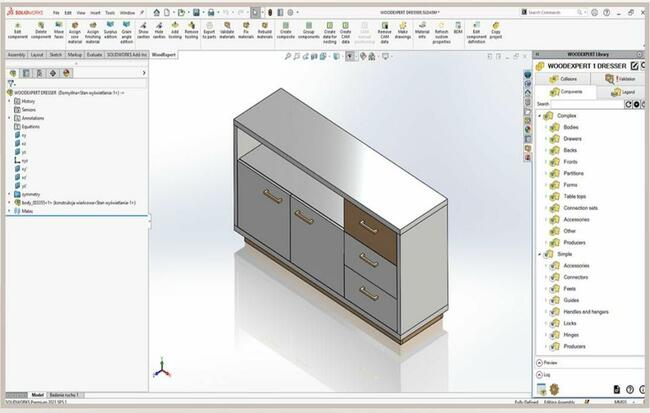Click the Fix materials icon
The width and height of the screenshot is (650, 413).
pyautogui.click(x=246, y=31)
